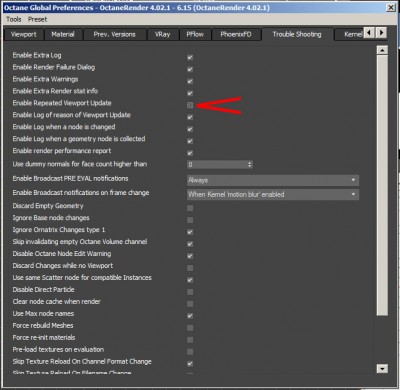Click the 'Use Max node names' label text
This screenshot has width=400, height=390.
(43, 314)
